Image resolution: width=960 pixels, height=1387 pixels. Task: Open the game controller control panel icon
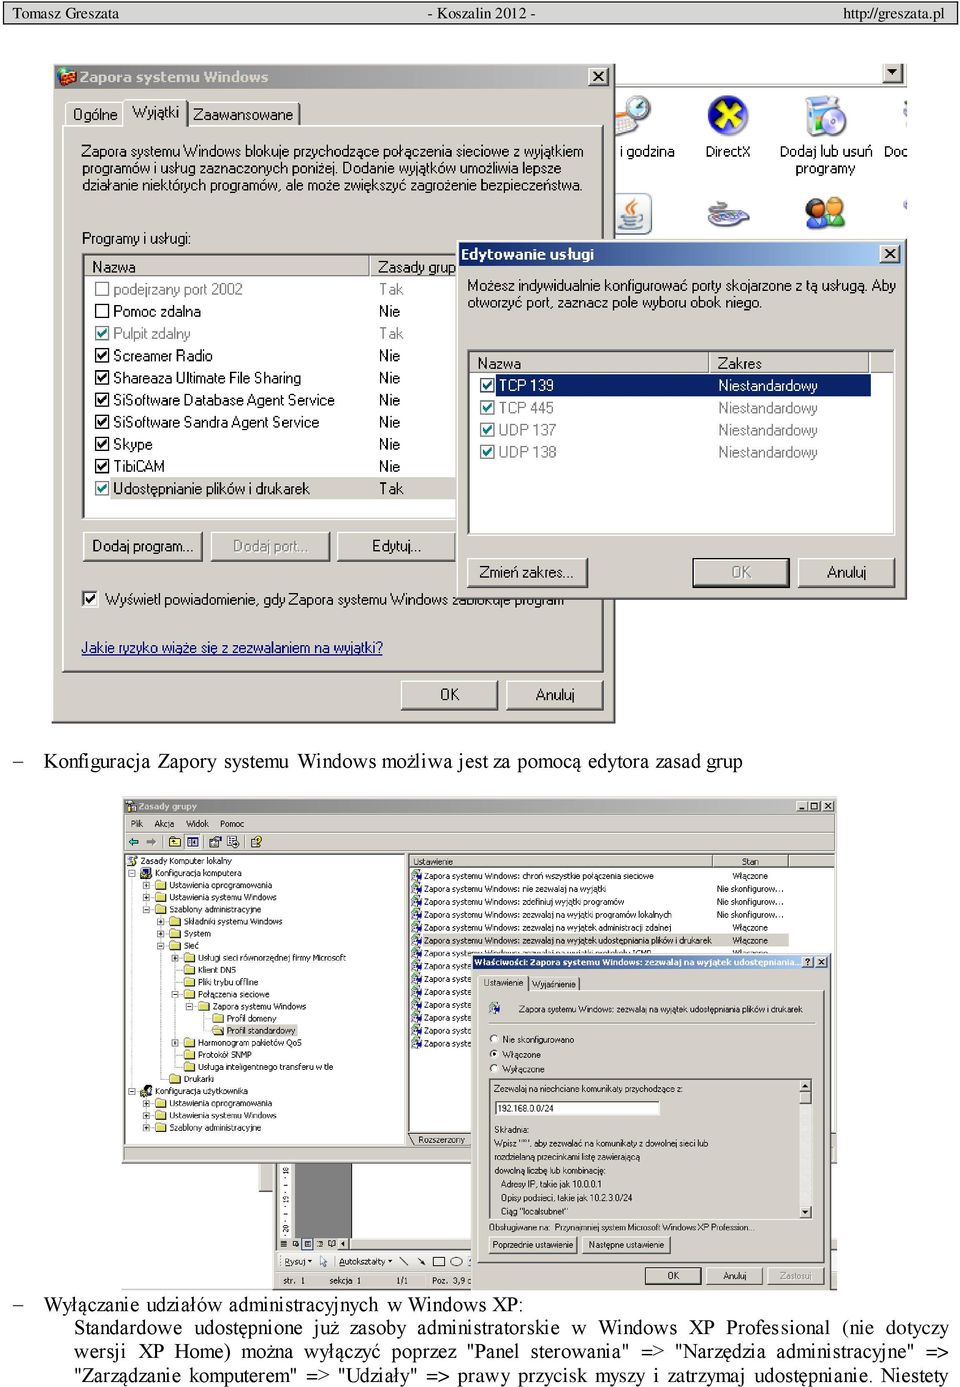(x=728, y=213)
